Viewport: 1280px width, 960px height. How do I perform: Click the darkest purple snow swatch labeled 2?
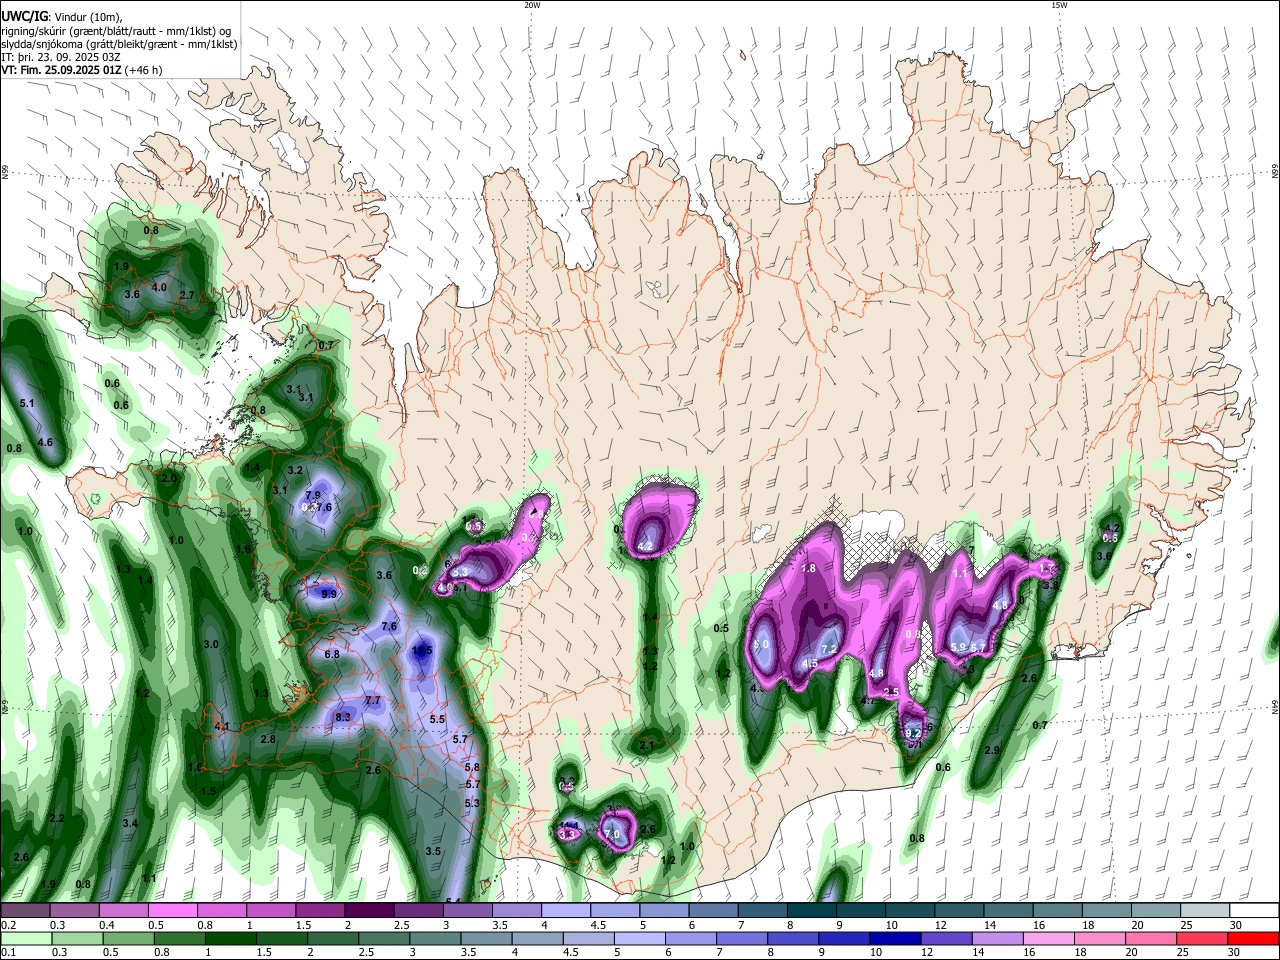[x=368, y=911]
